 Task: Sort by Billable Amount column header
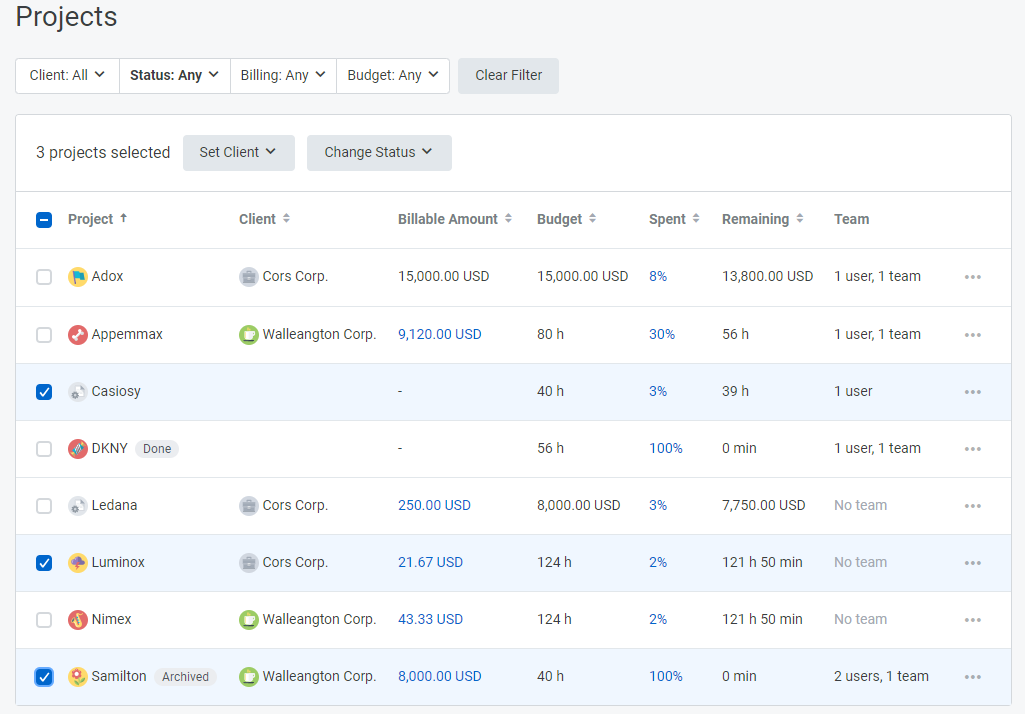coord(455,219)
